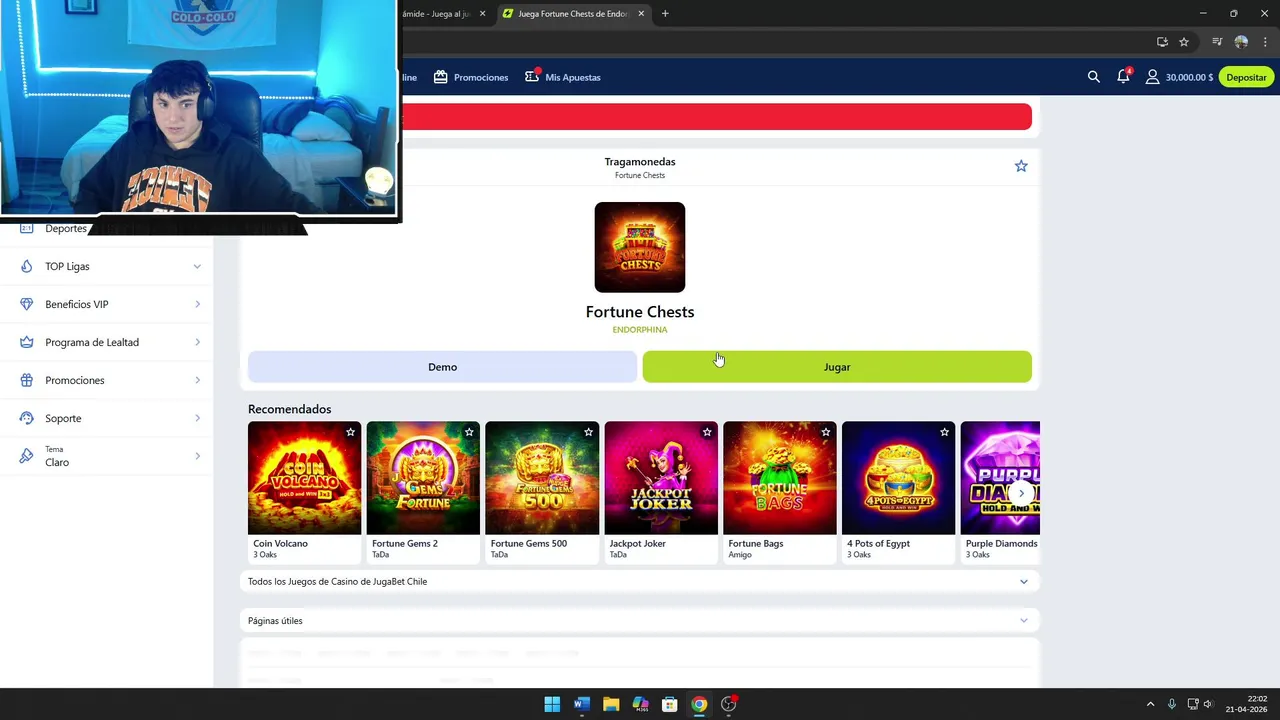Click the green Jugar button

pyautogui.click(x=837, y=367)
